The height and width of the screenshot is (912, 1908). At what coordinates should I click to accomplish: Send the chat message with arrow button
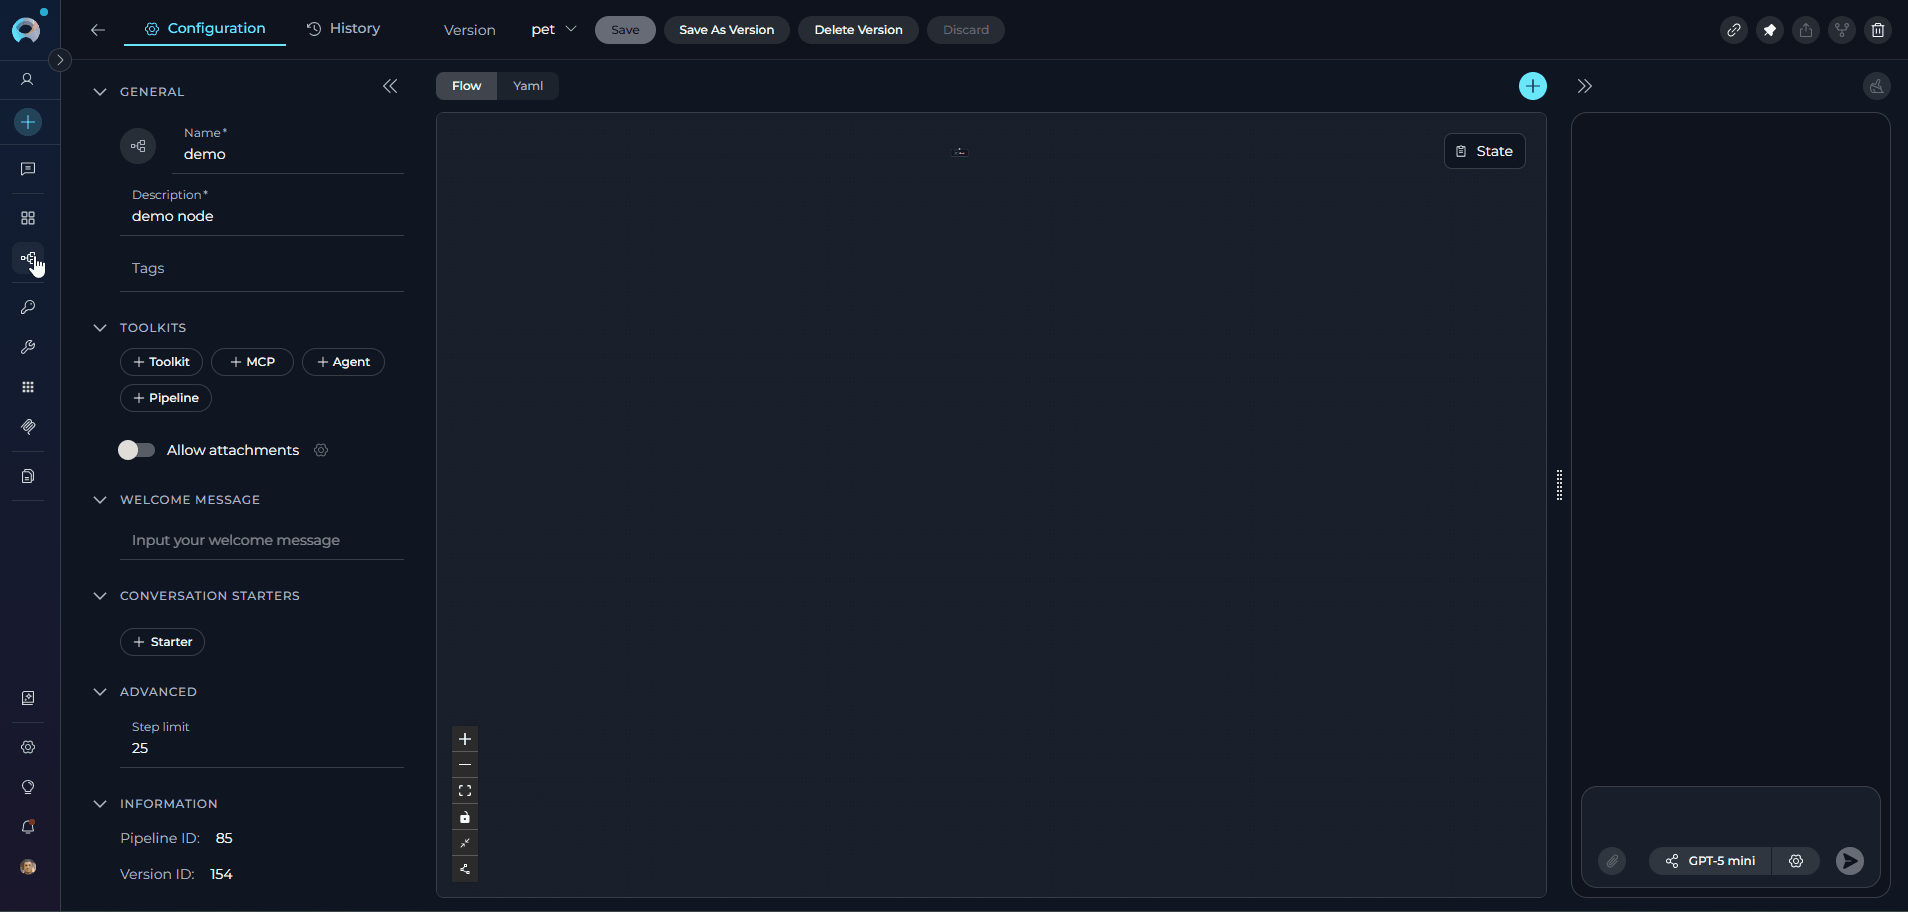tap(1849, 861)
